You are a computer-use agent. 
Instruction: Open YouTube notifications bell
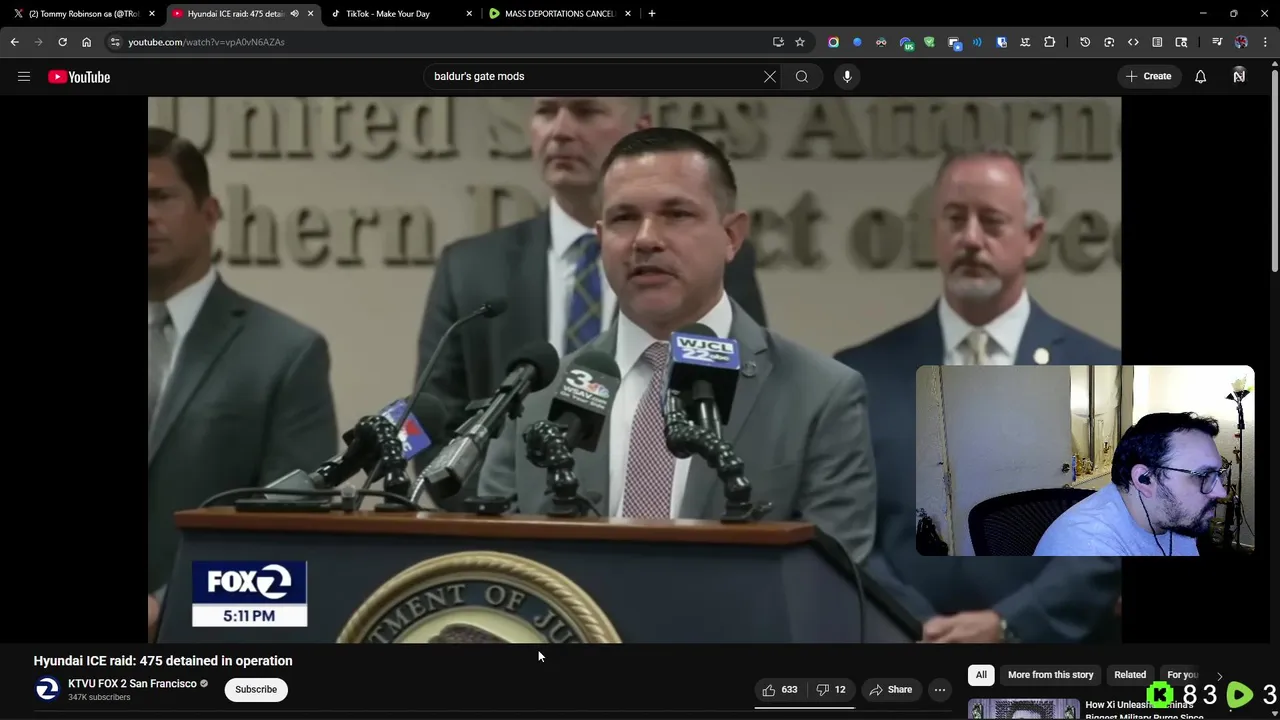pyautogui.click(x=1200, y=76)
